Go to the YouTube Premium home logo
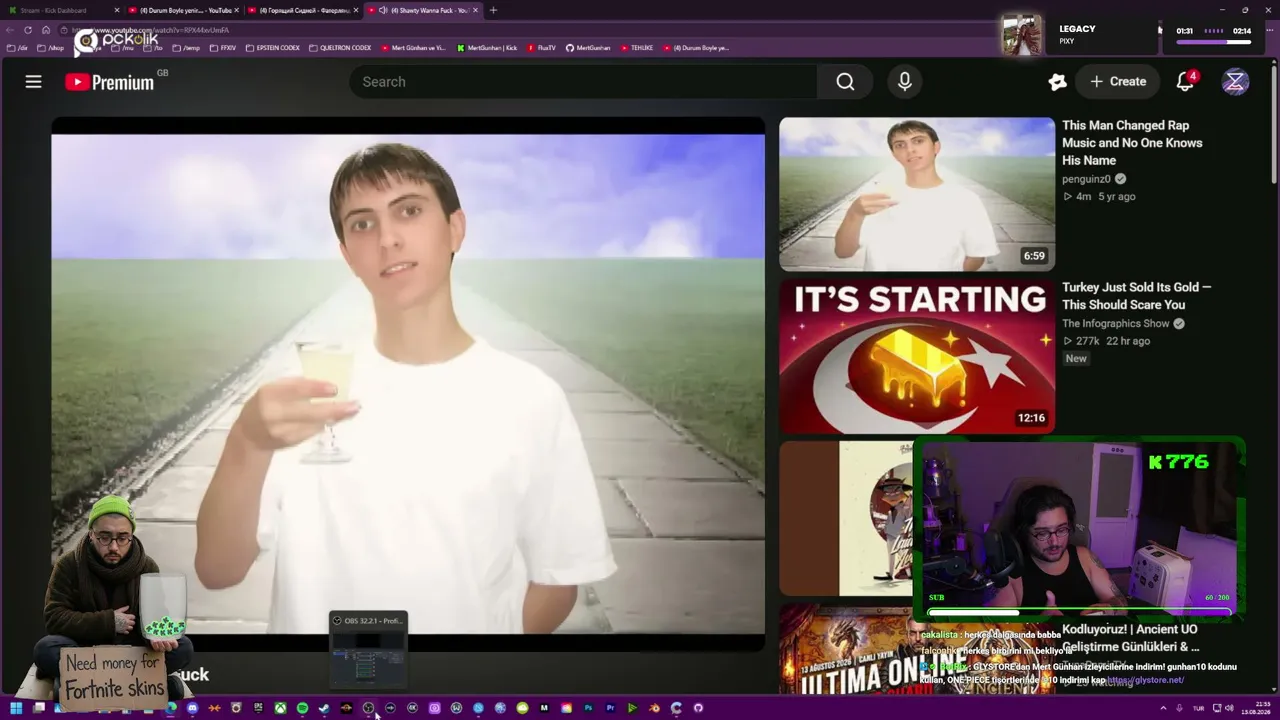This screenshot has height=720, width=1280. click(x=110, y=82)
